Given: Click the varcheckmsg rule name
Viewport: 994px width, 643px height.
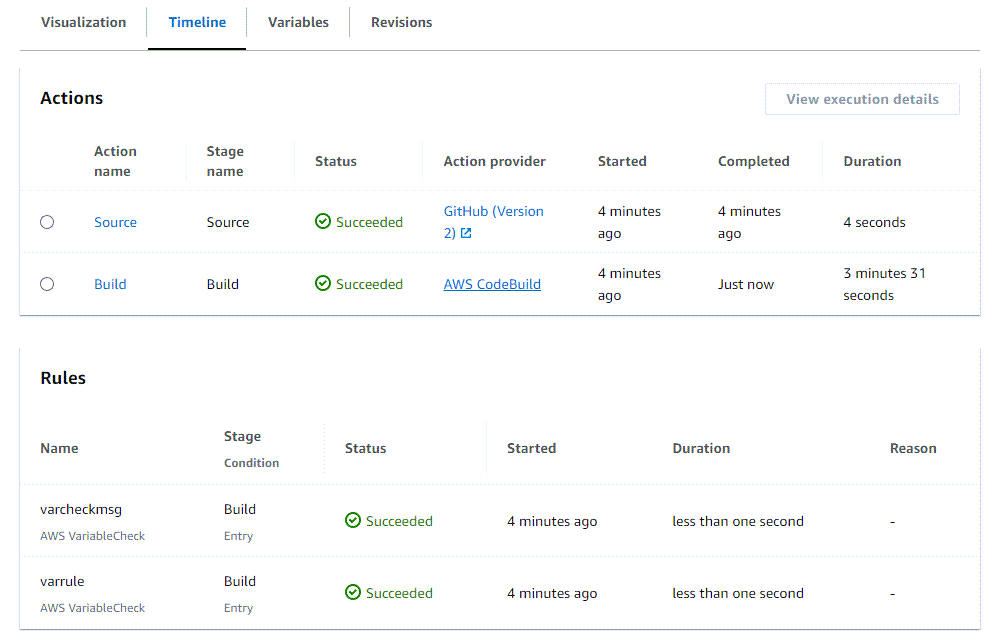Looking at the screenshot, I should 81,509.
